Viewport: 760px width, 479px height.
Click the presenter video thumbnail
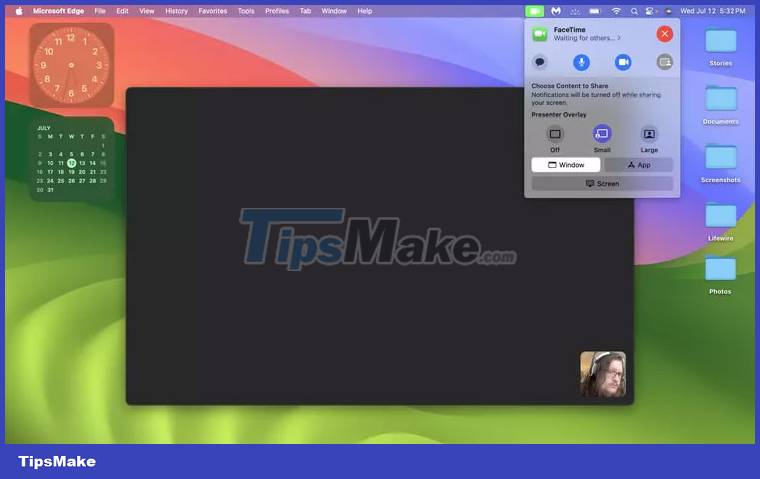[x=603, y=374]
